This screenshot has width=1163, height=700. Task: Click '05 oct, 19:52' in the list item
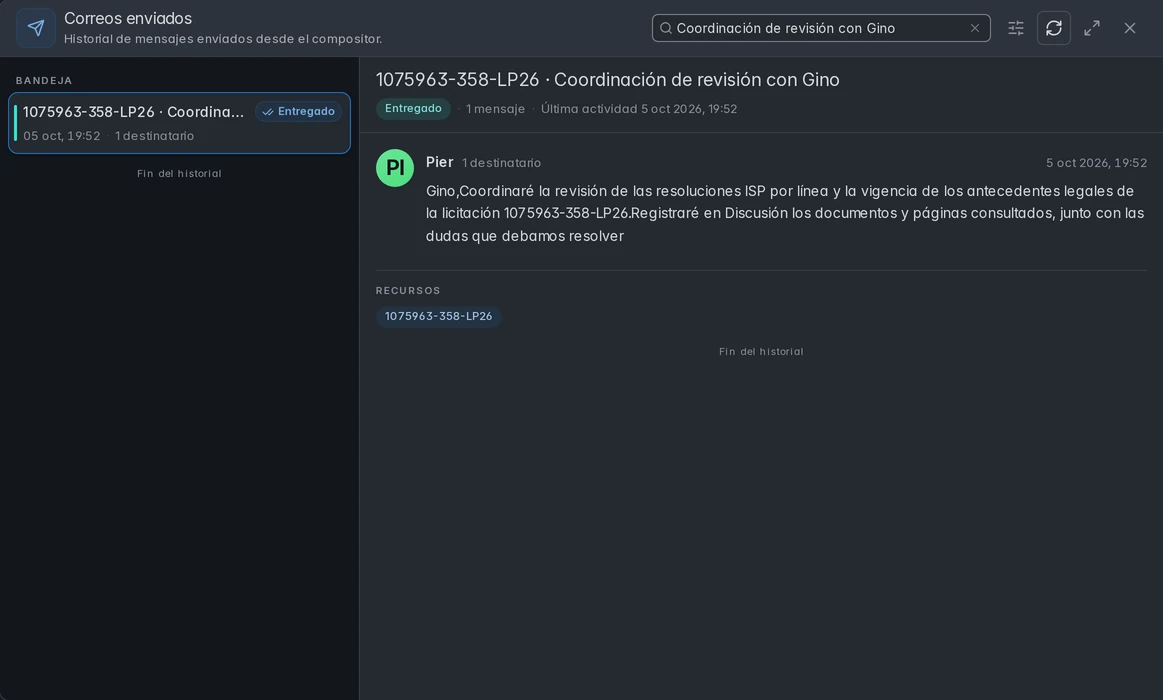pos(62,136)
